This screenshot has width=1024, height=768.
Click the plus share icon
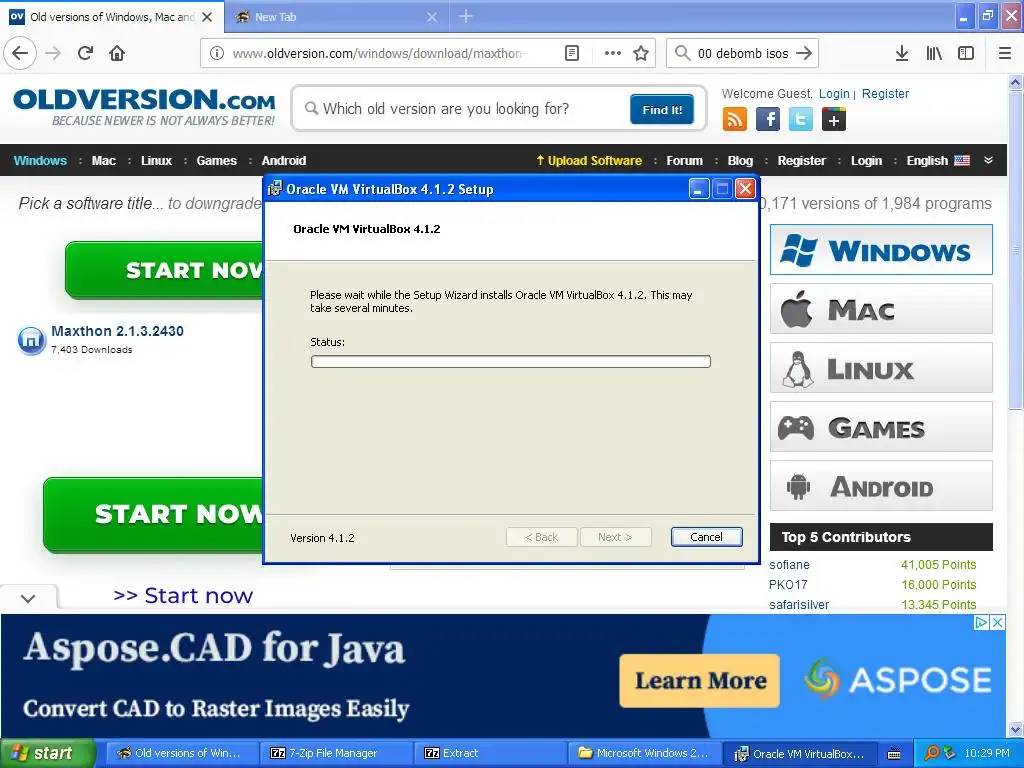(x=833, y=120)
